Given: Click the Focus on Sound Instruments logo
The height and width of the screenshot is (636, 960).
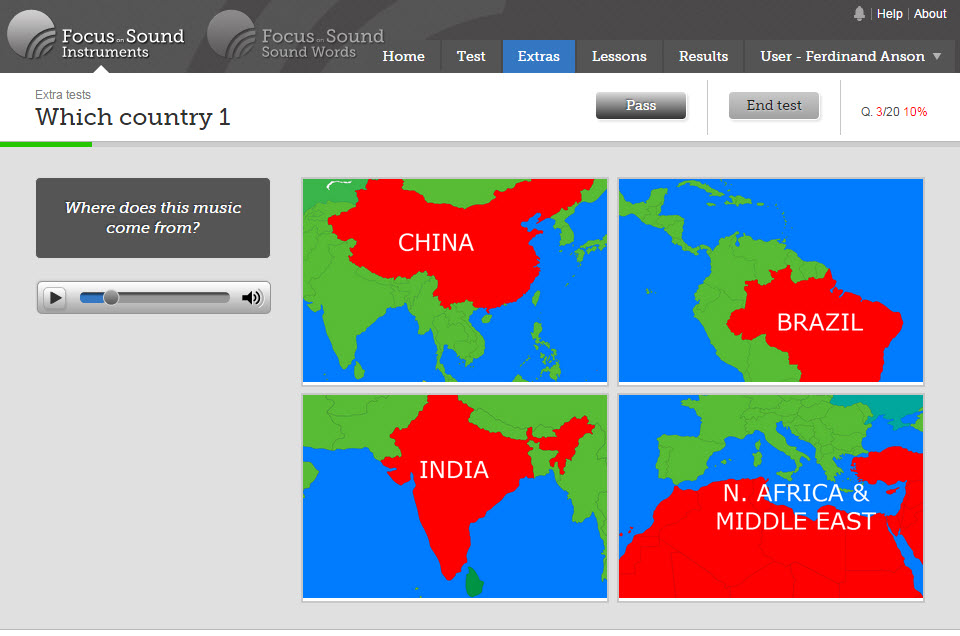Looking at the screenshot, I should (96, 36).
